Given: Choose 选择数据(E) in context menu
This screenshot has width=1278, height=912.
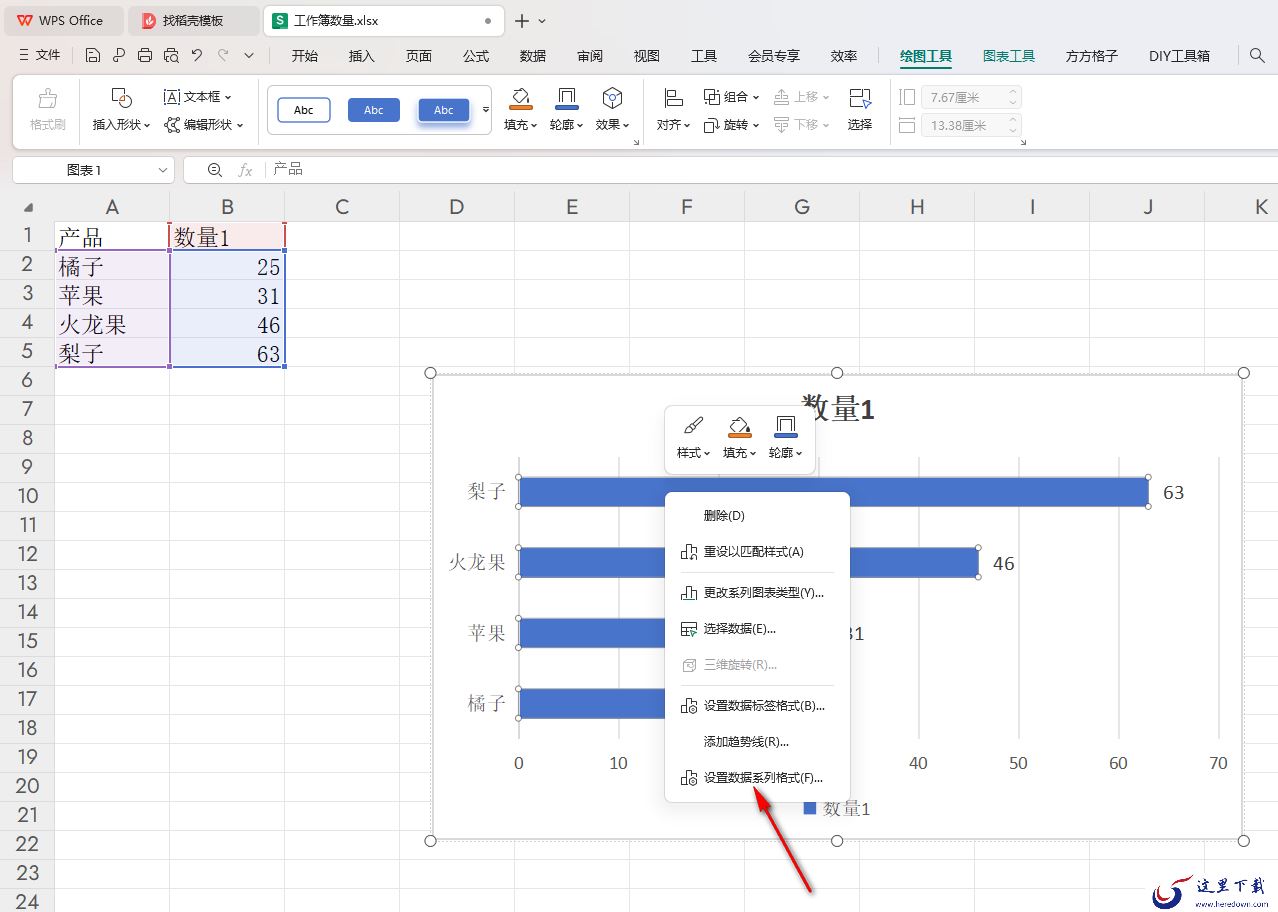Looking at the screenshot, I should (x=757, y=629).
